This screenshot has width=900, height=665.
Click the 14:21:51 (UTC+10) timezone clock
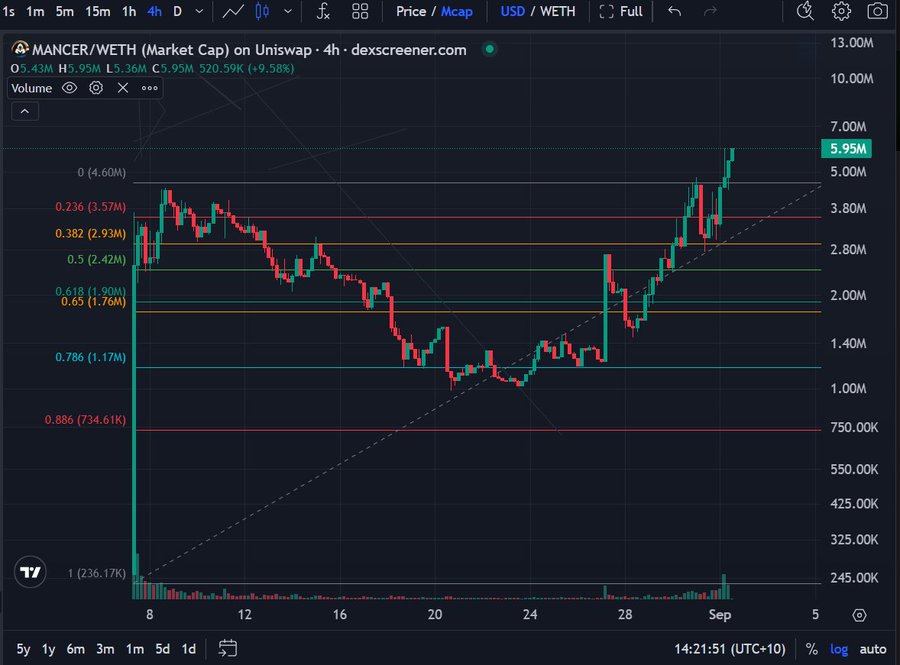click(730, 649)
